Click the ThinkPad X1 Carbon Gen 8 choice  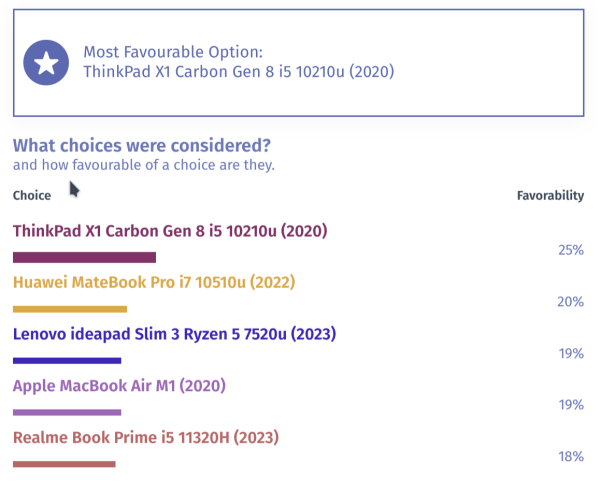pos(170,231)
